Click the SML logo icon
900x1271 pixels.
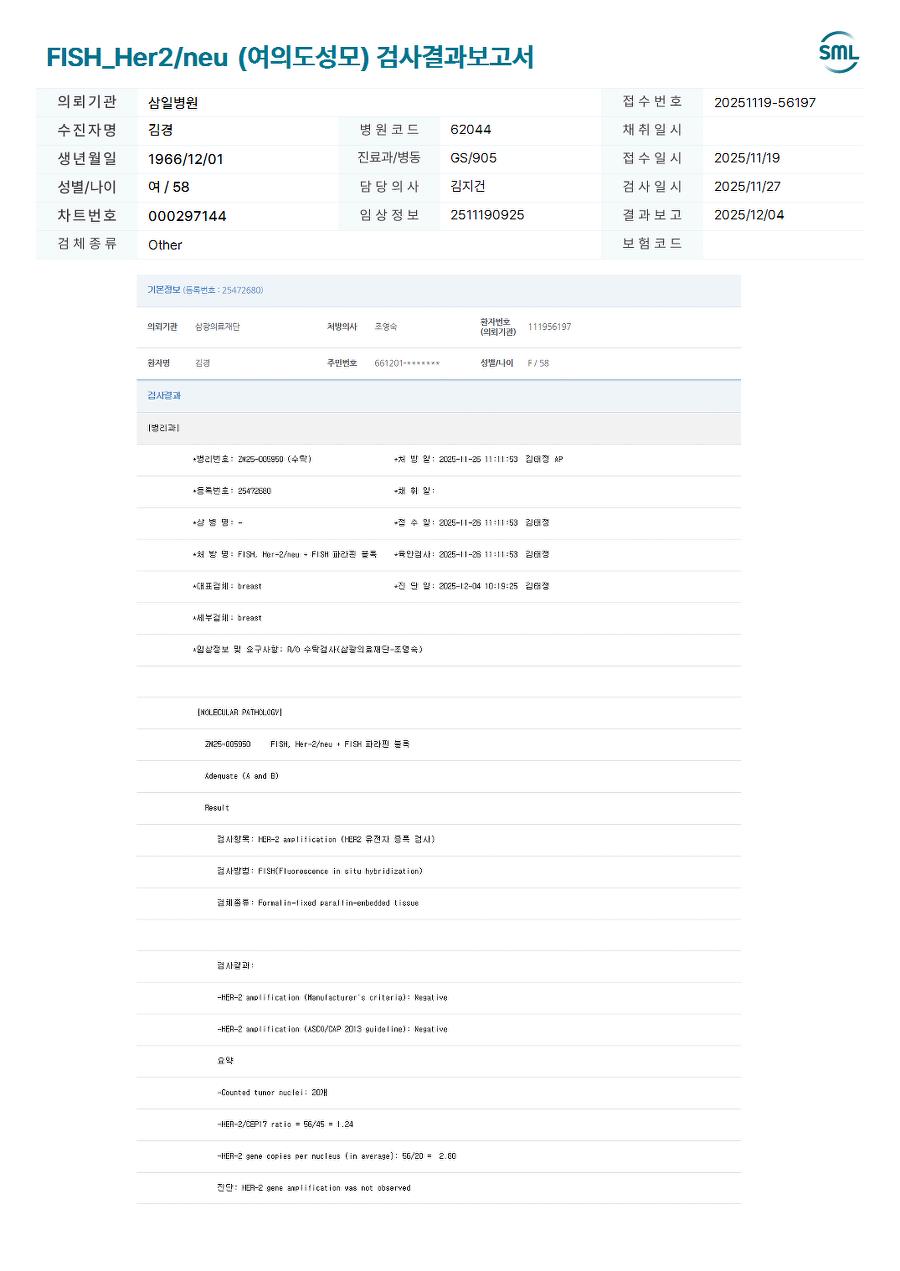coord(838,52)
